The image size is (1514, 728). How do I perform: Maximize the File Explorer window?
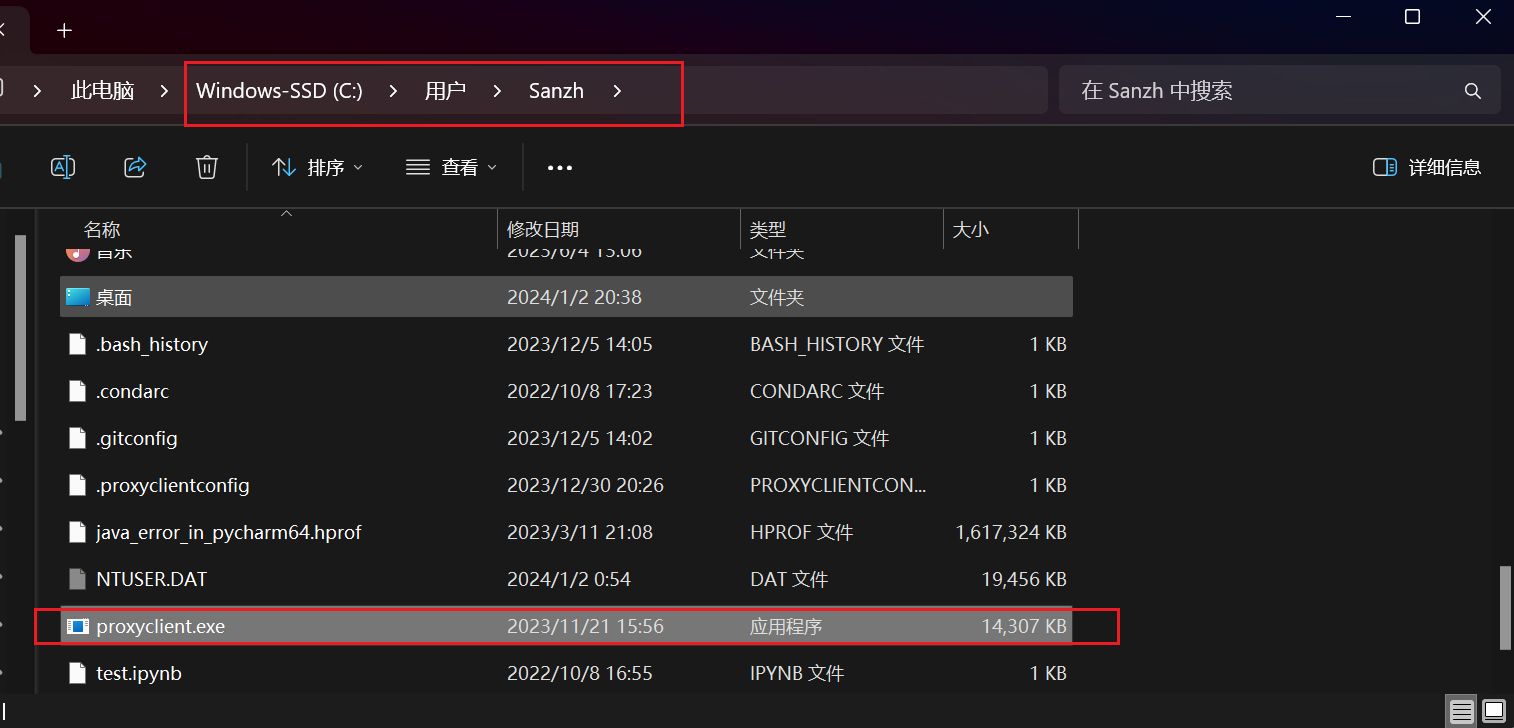1412,17
